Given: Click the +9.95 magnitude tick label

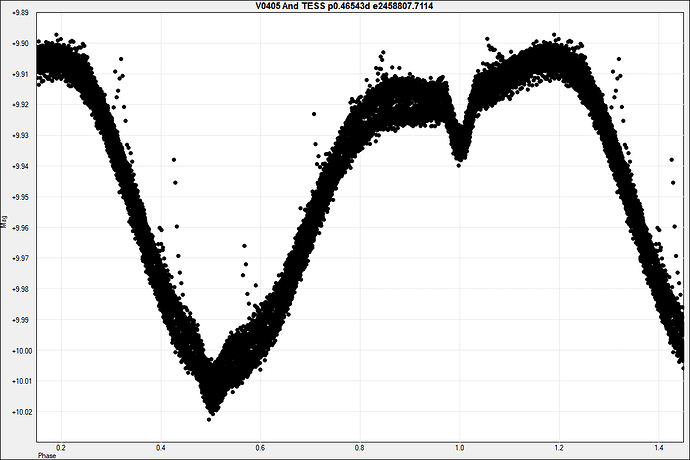Looking at the screenshot, I should pyautogui.click(x=20, y=197).
